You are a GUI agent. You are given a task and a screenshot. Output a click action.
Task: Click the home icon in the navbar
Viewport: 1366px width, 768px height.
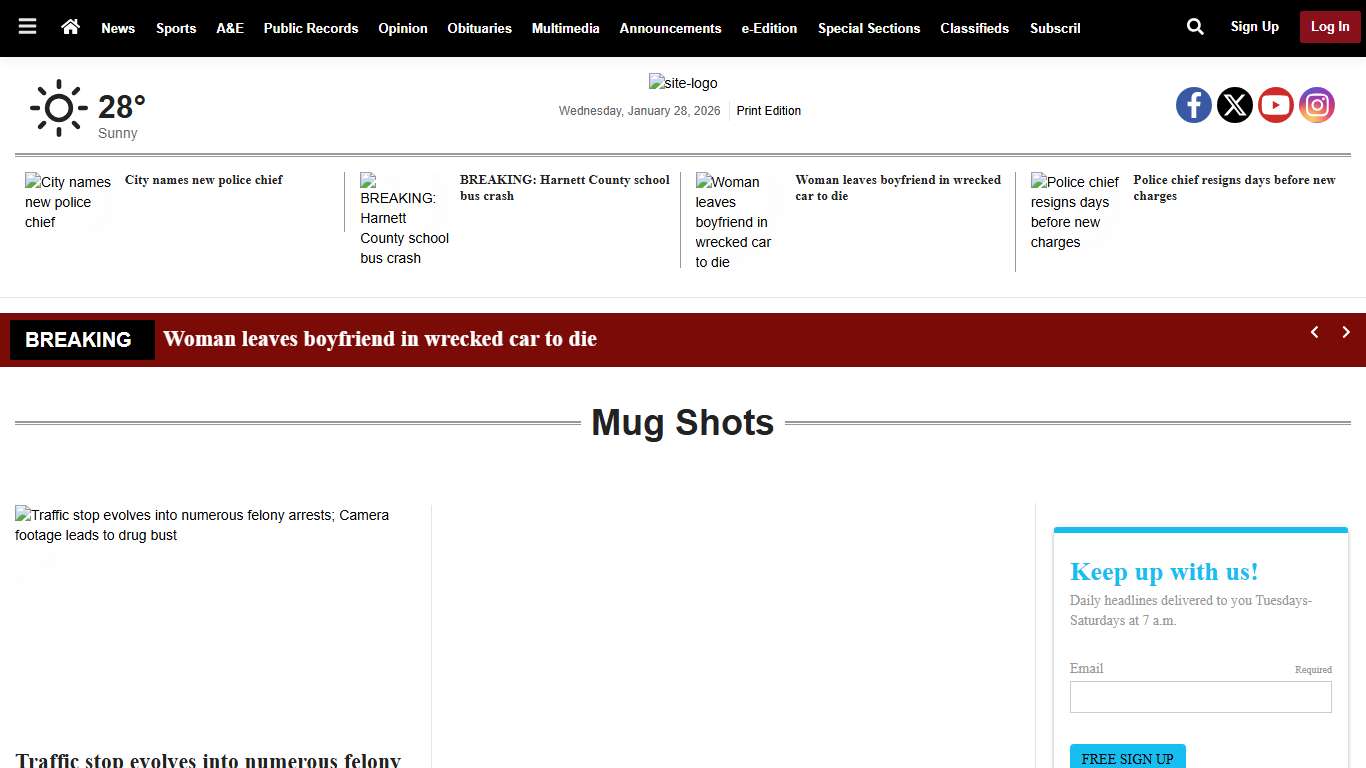click(x=70, y=27)
